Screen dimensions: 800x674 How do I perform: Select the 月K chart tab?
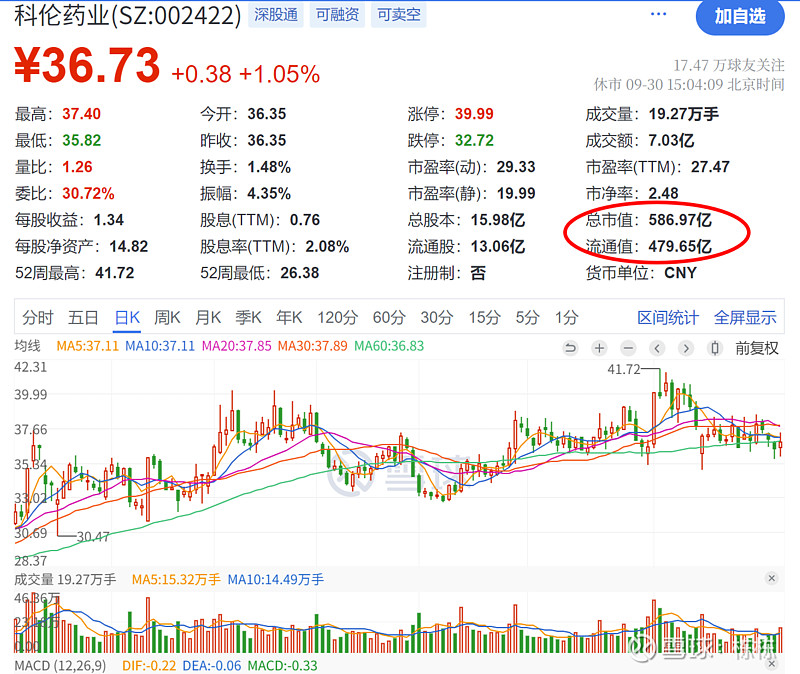[208, 317]
